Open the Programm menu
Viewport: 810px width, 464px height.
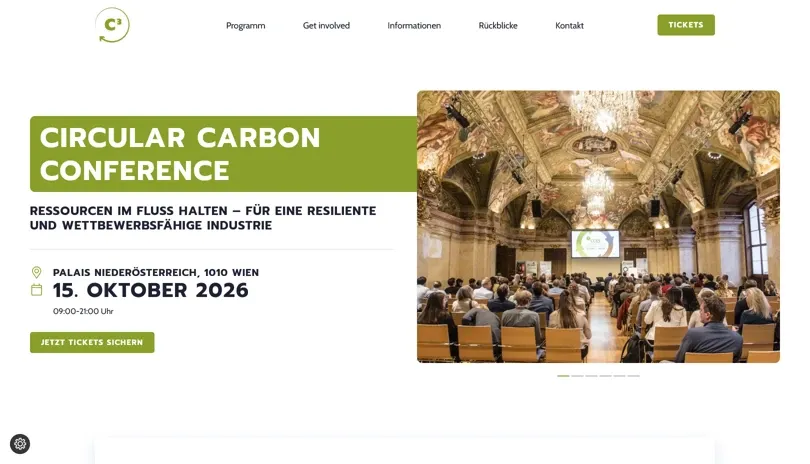point(245,26)
